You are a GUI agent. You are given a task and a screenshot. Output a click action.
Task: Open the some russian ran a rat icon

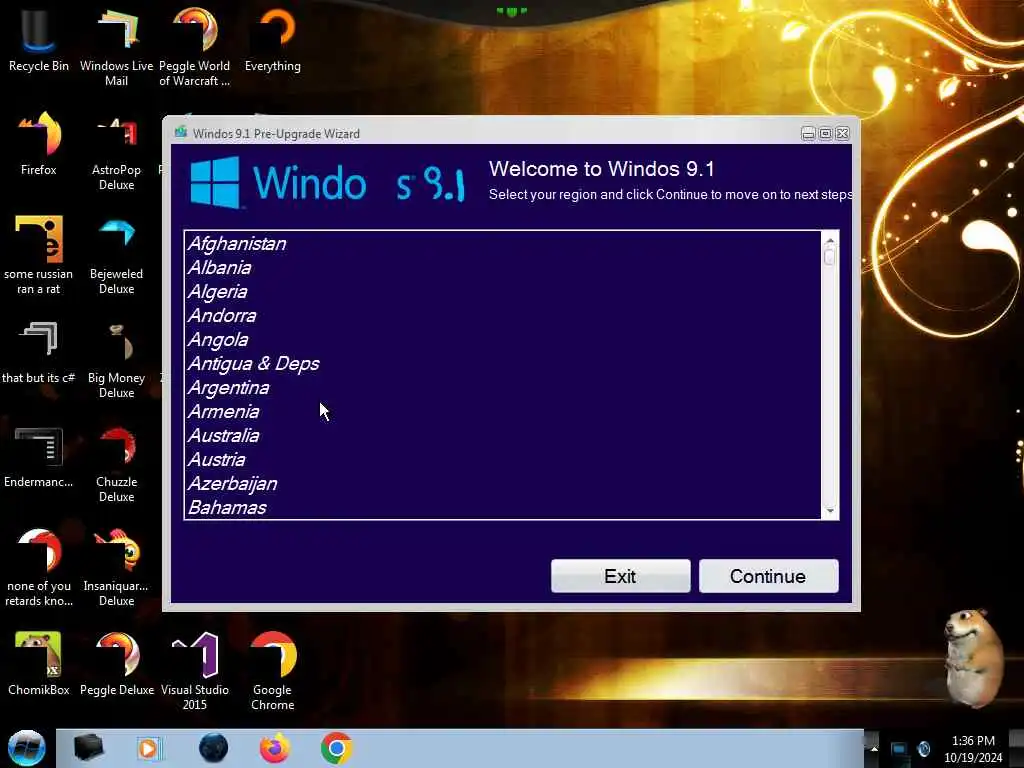pos(39,255)
